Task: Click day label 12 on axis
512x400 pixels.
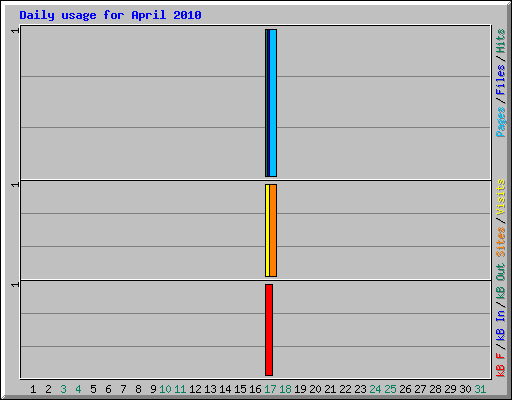Action: click(195, 389)
